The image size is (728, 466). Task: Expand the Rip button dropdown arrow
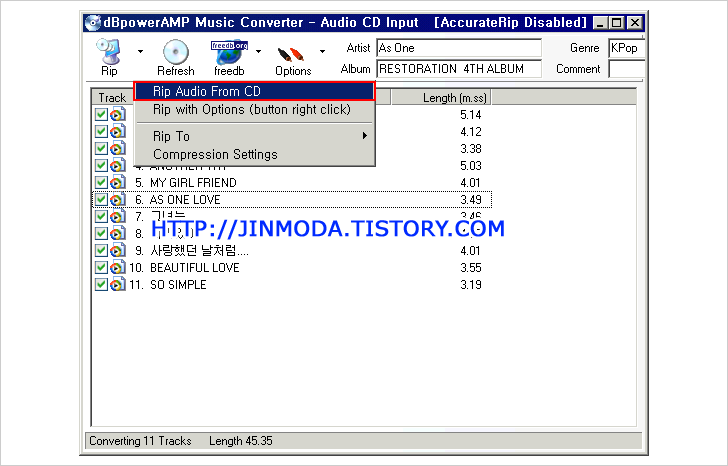[140, 52]
